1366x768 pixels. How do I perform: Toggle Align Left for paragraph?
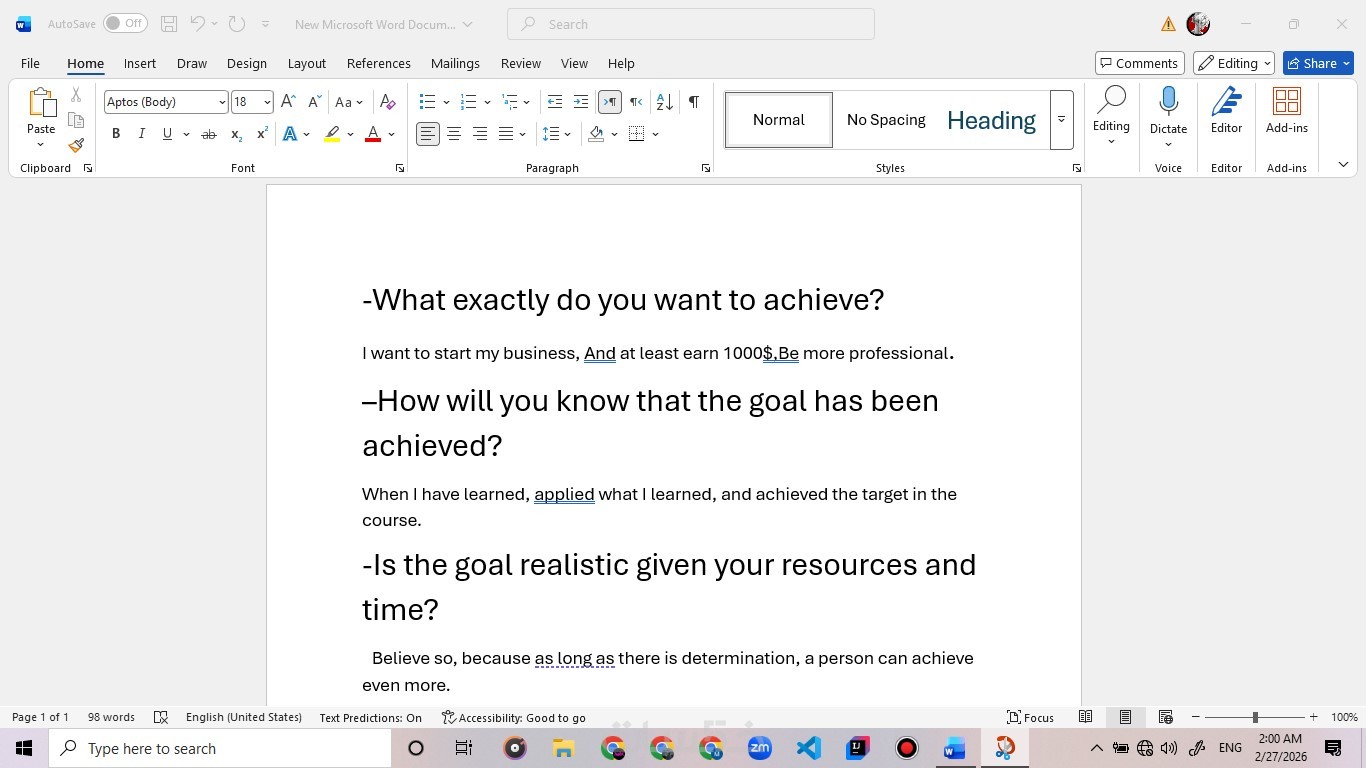[x=428, y=134]
